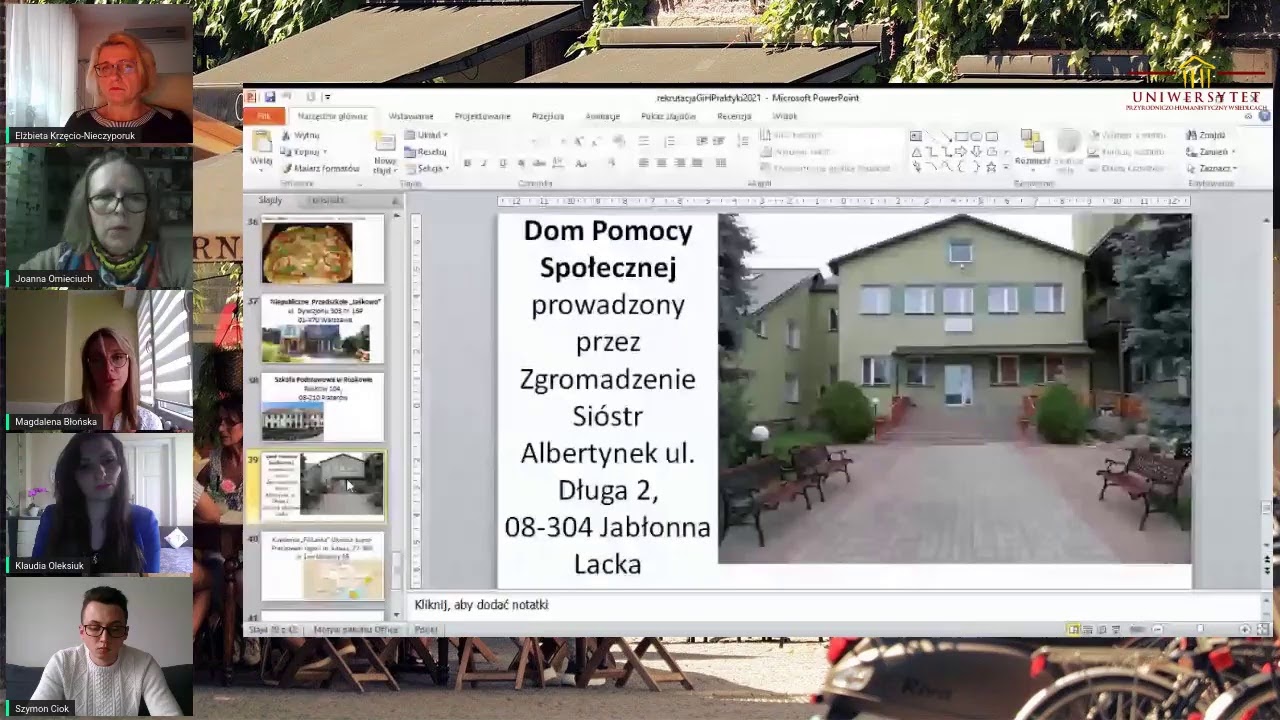This screenshot has height=720, width=1280.
Task: Click Malarz formatów (Format Painter)
Action: 320,168
